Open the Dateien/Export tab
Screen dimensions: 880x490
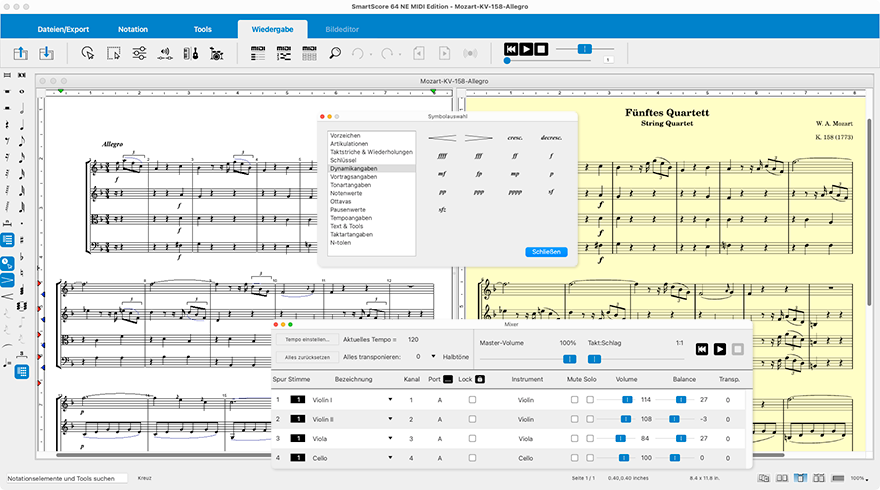point(64,29)
